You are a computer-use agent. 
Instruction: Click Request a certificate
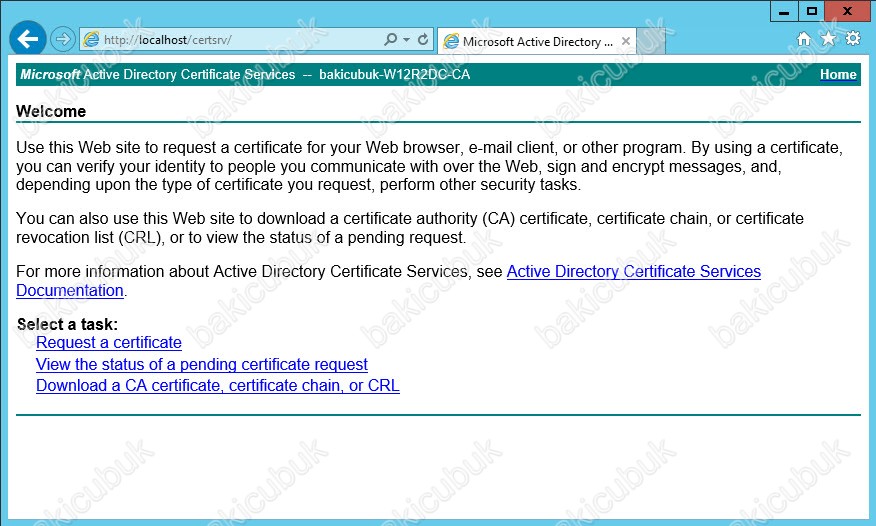point(109,342)
